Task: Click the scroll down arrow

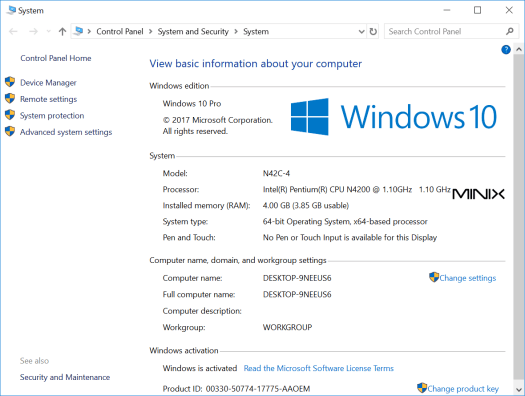Action: [519, 389]
